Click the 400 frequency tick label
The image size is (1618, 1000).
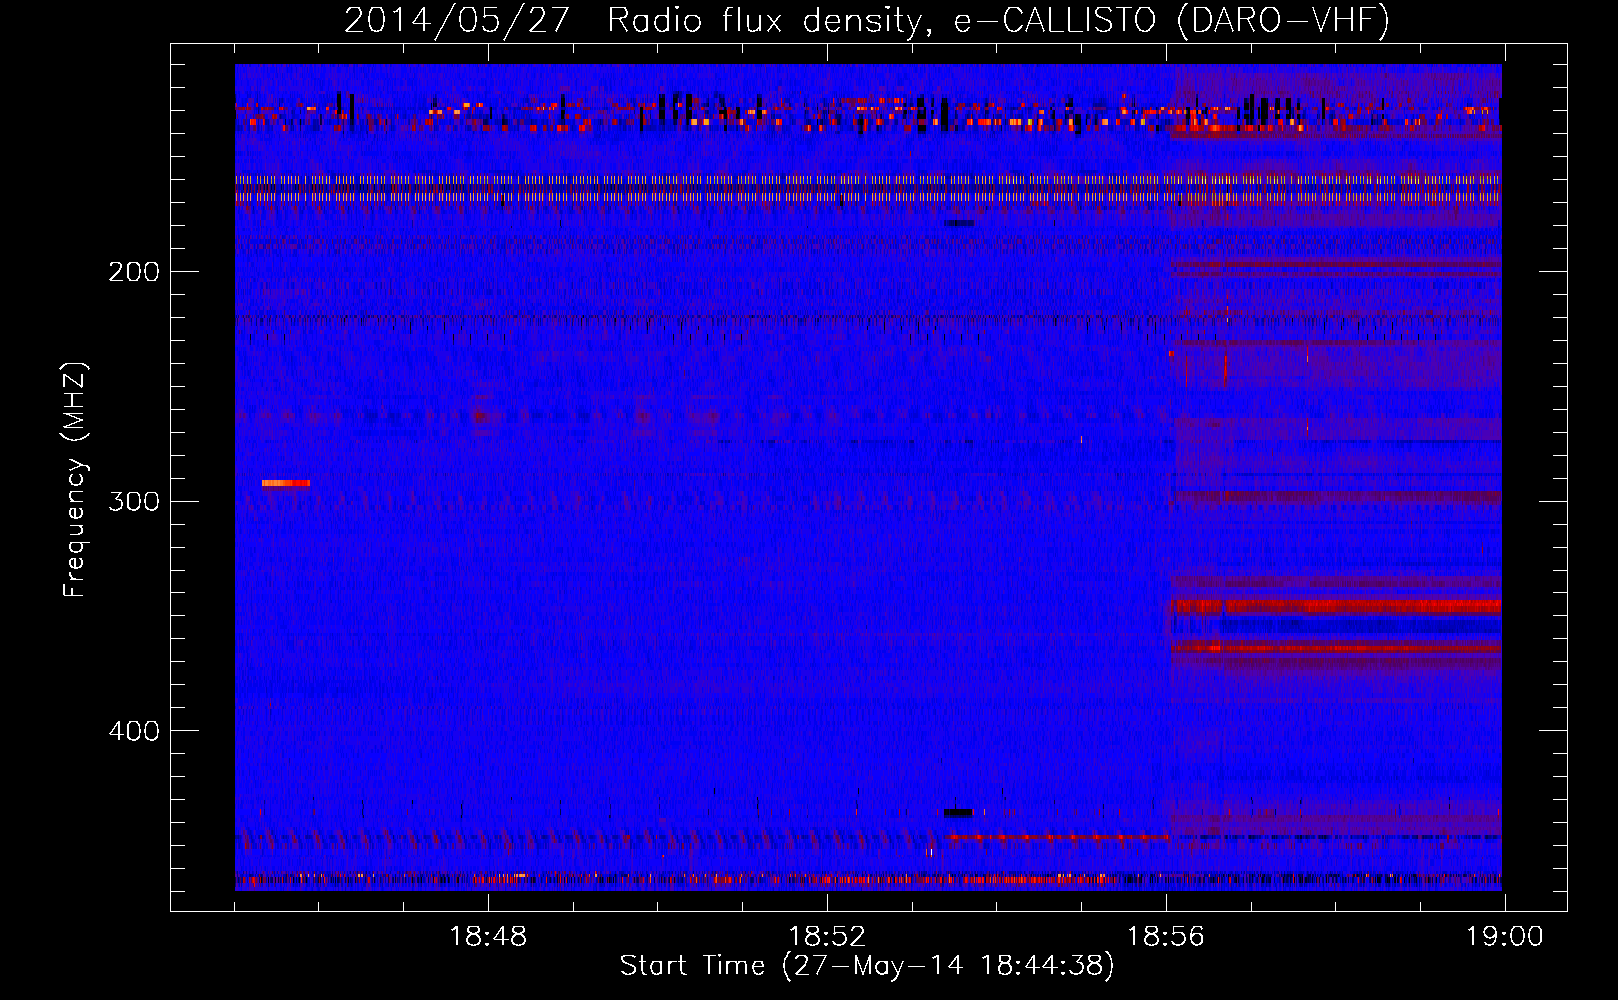134,731
